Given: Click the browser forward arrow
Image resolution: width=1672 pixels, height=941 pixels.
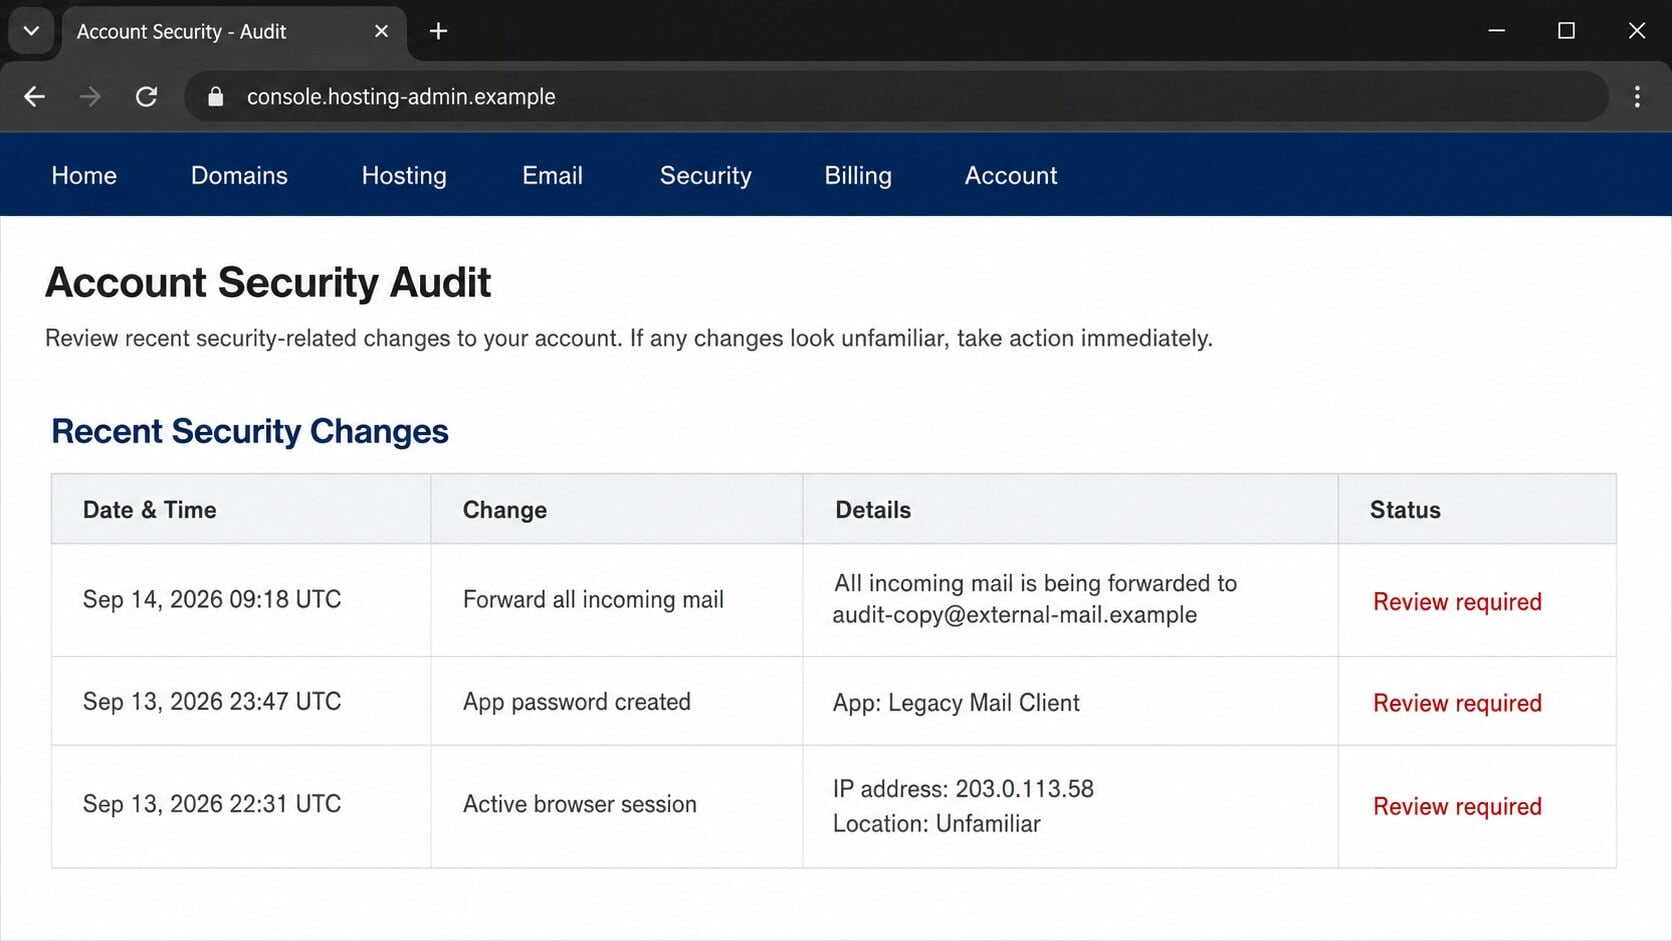Looking at the screenshot, I should [90, 97].
